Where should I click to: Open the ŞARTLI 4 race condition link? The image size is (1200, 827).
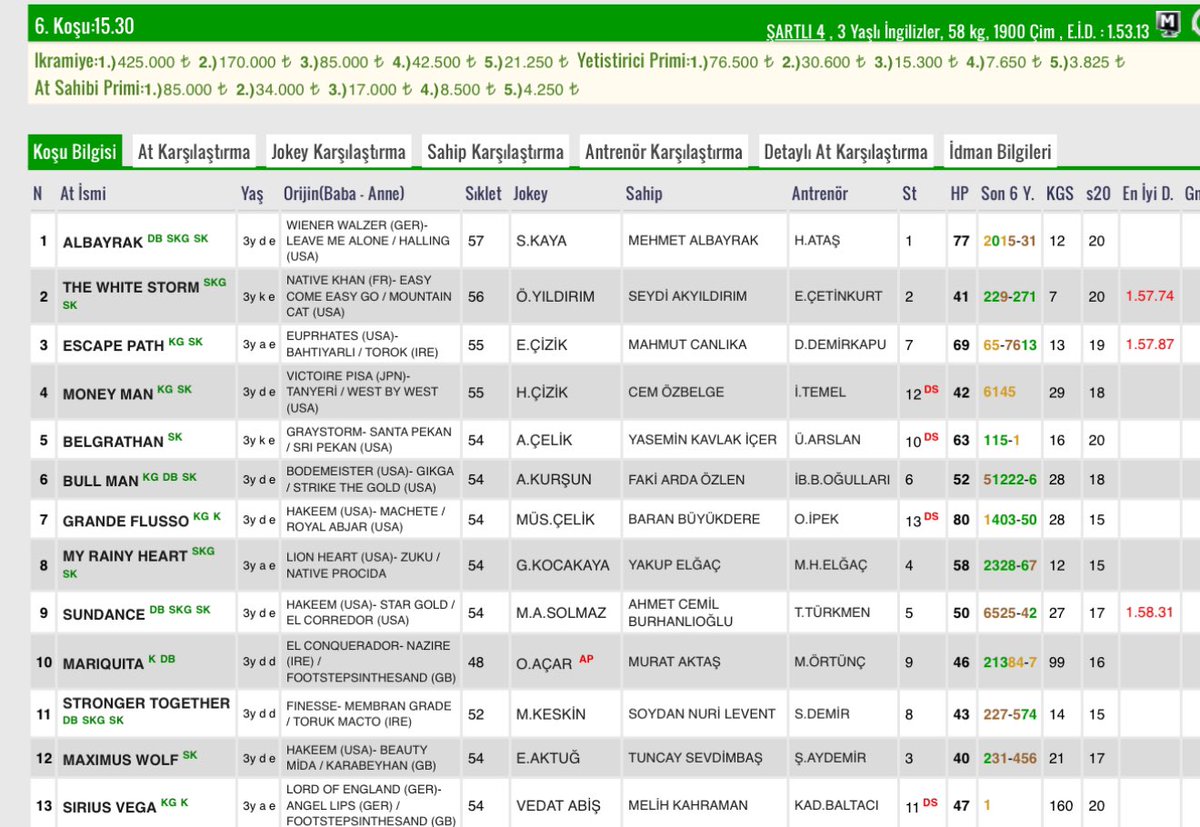pyautogui.click(x=796, y=31)
